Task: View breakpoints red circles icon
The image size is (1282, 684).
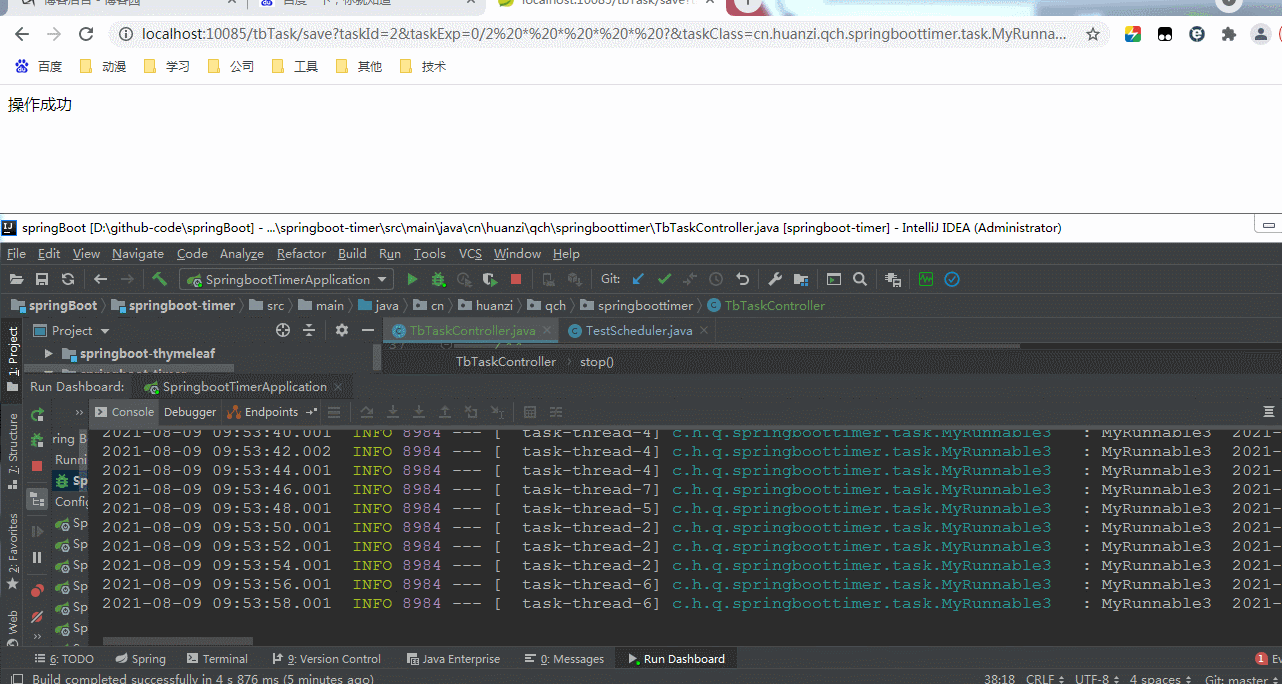Action: tap(37, 591)
